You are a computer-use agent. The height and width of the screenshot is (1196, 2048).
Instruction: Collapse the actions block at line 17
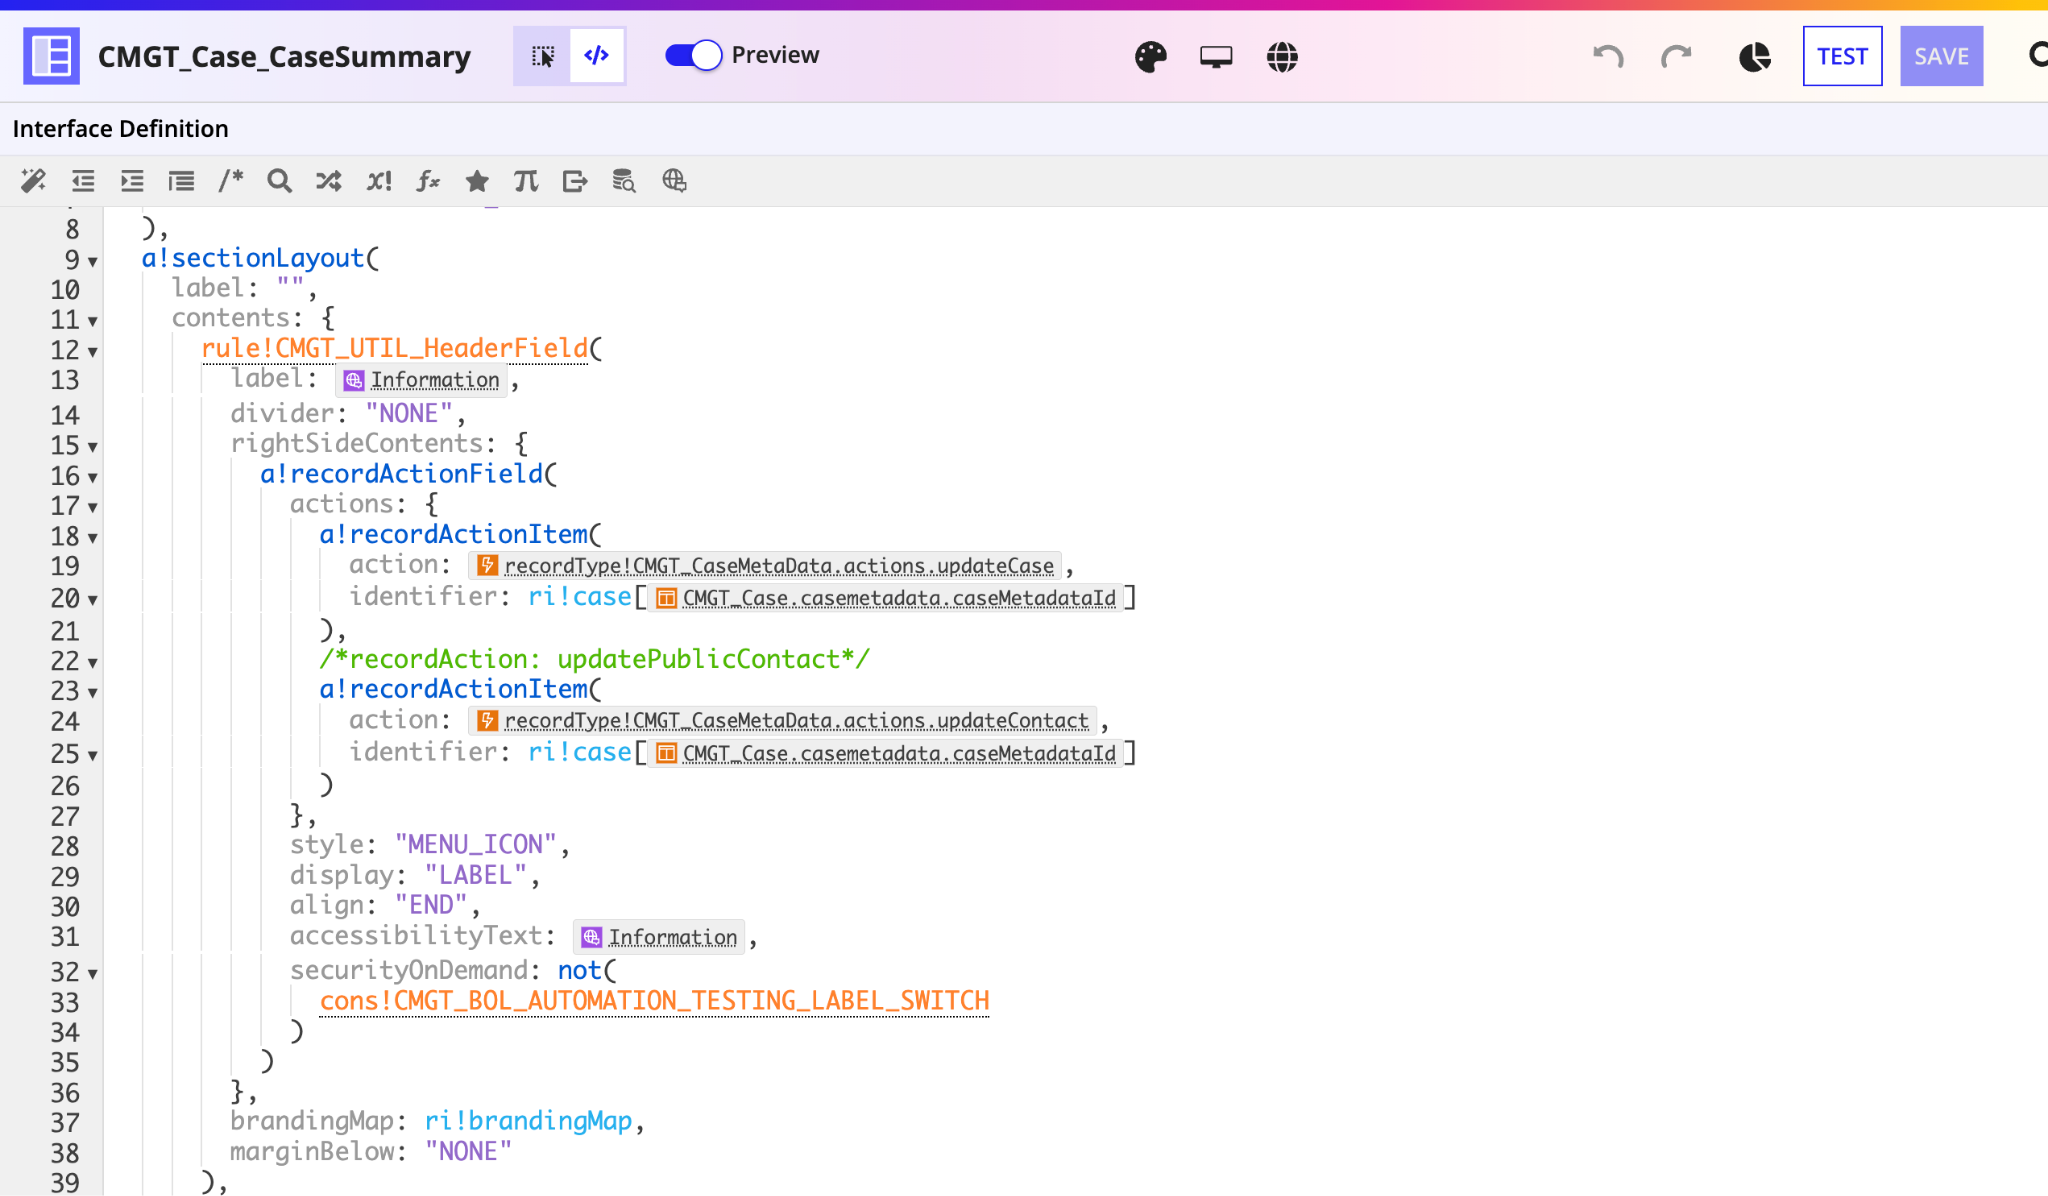93,508
